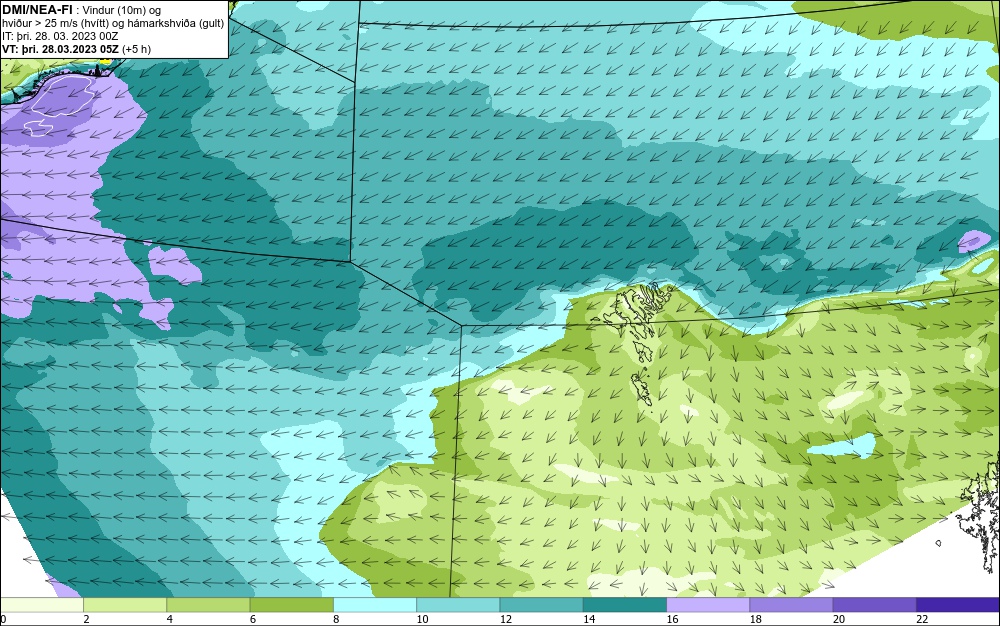Choose the legend swatch between 10 and 12
The width and height of the screenshot is (1000, 626).
458,604
